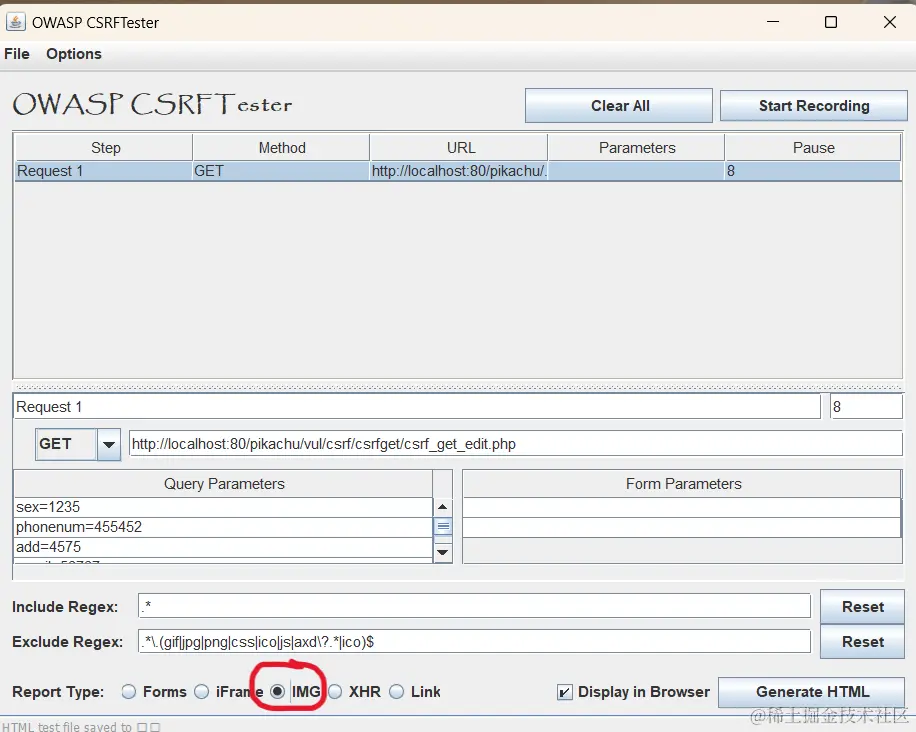Click the csrf_get_edit.php URL field
Viewport: 916px width, 732px height.
515,444
